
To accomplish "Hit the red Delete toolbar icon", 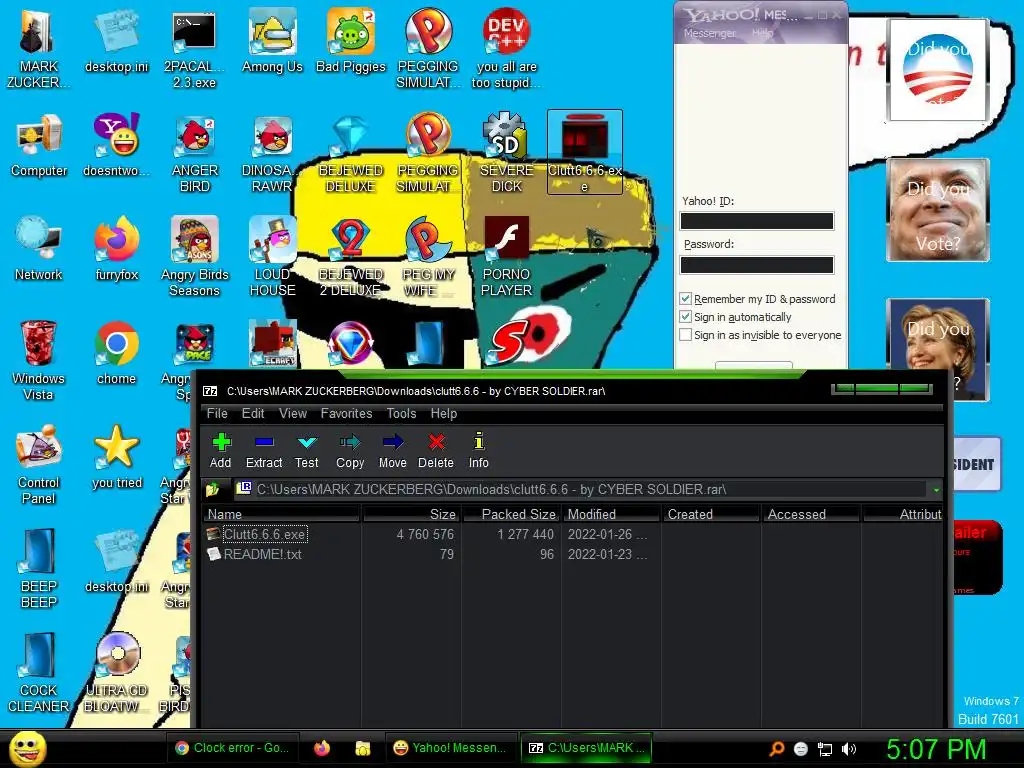I will tap(436, 450).
